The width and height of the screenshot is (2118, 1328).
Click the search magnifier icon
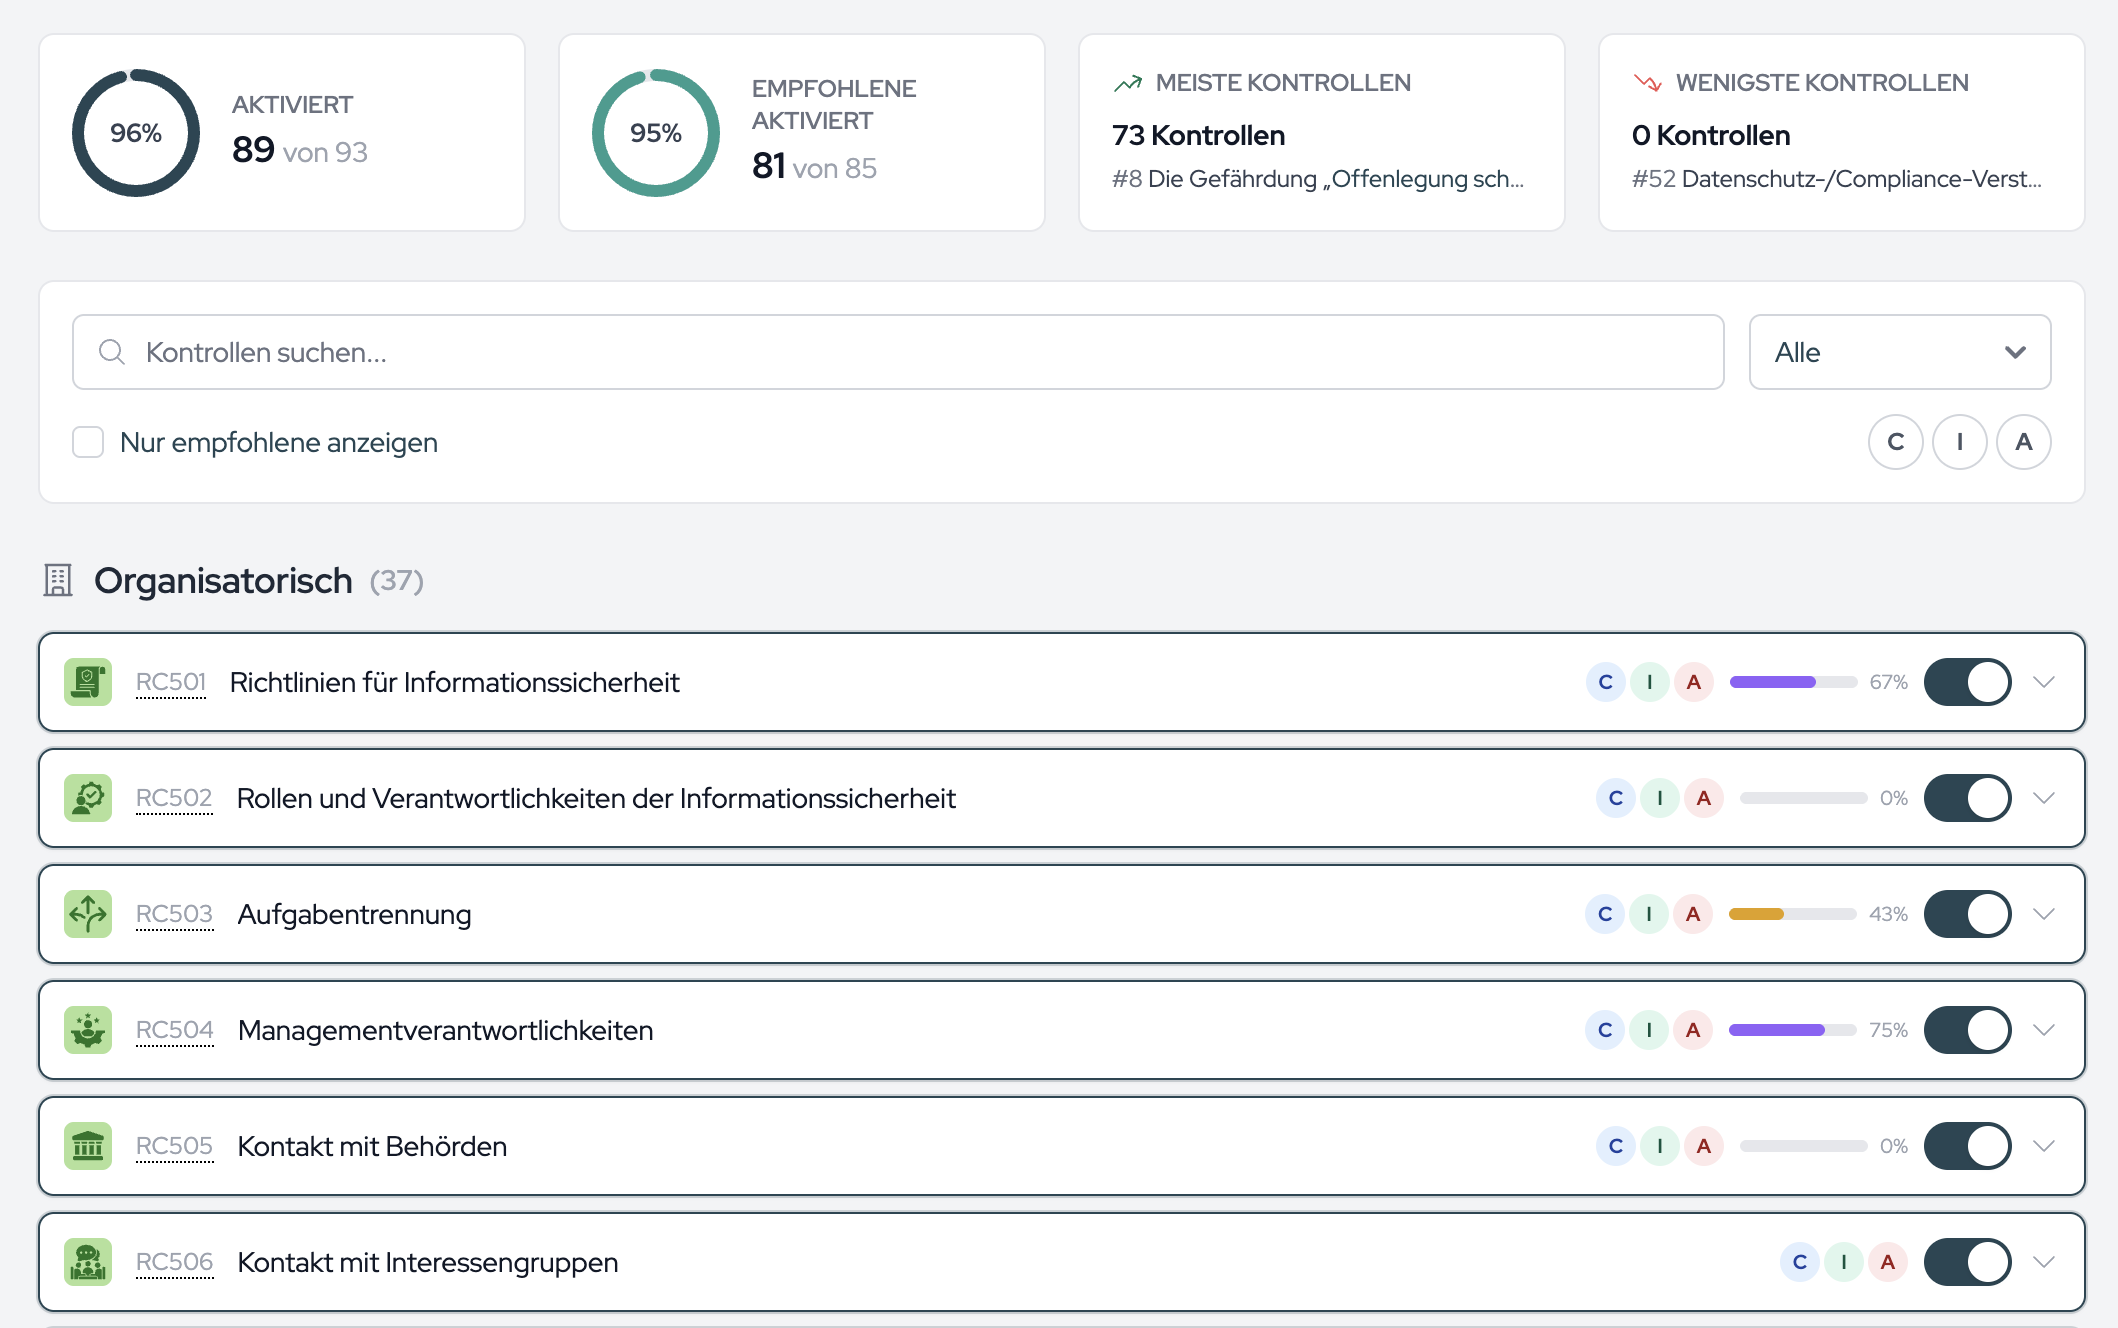point(112,352)
